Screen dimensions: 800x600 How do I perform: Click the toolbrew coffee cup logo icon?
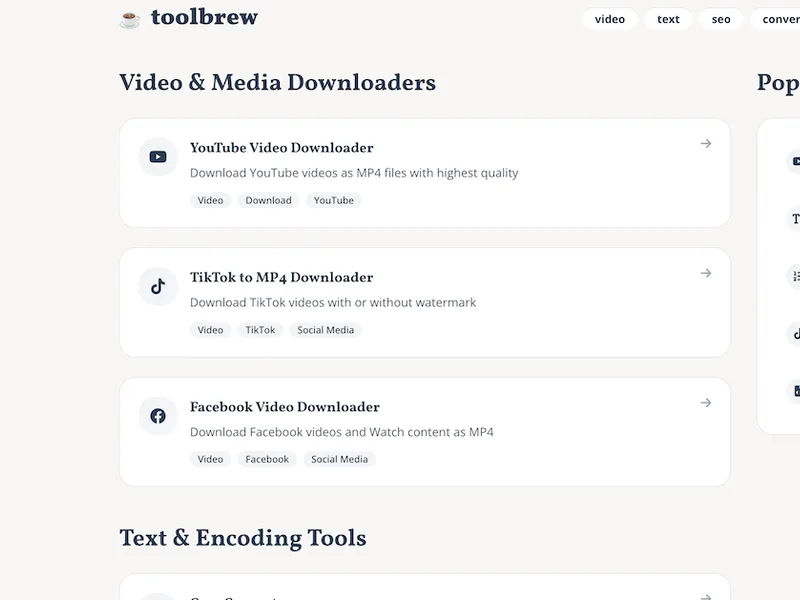[x=130, y=19]
